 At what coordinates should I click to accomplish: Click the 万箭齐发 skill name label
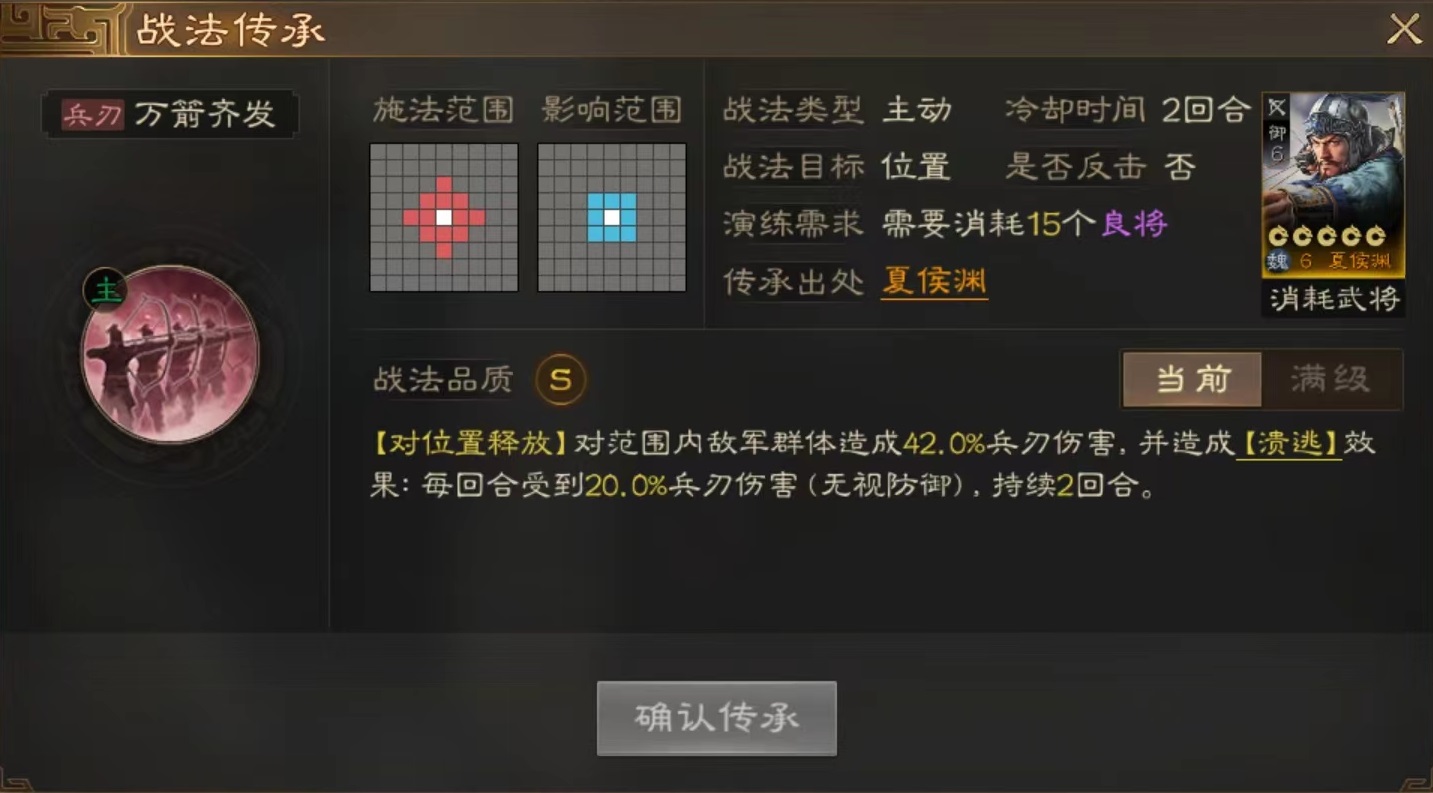[x=204, y=115]
